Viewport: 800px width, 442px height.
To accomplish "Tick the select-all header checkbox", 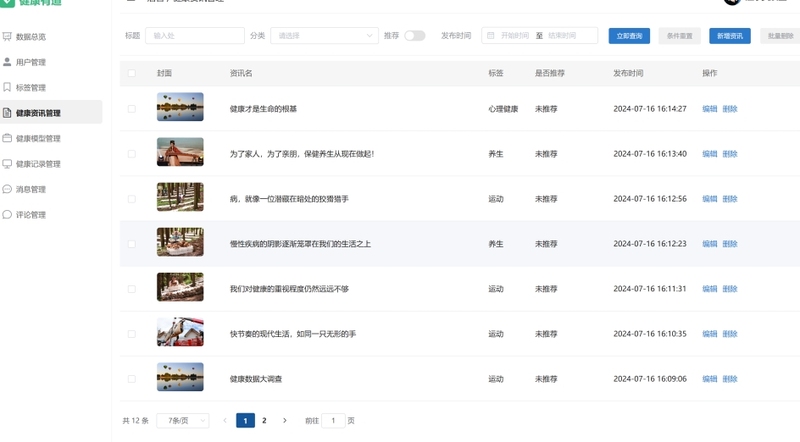I will [x=132, y=73].
